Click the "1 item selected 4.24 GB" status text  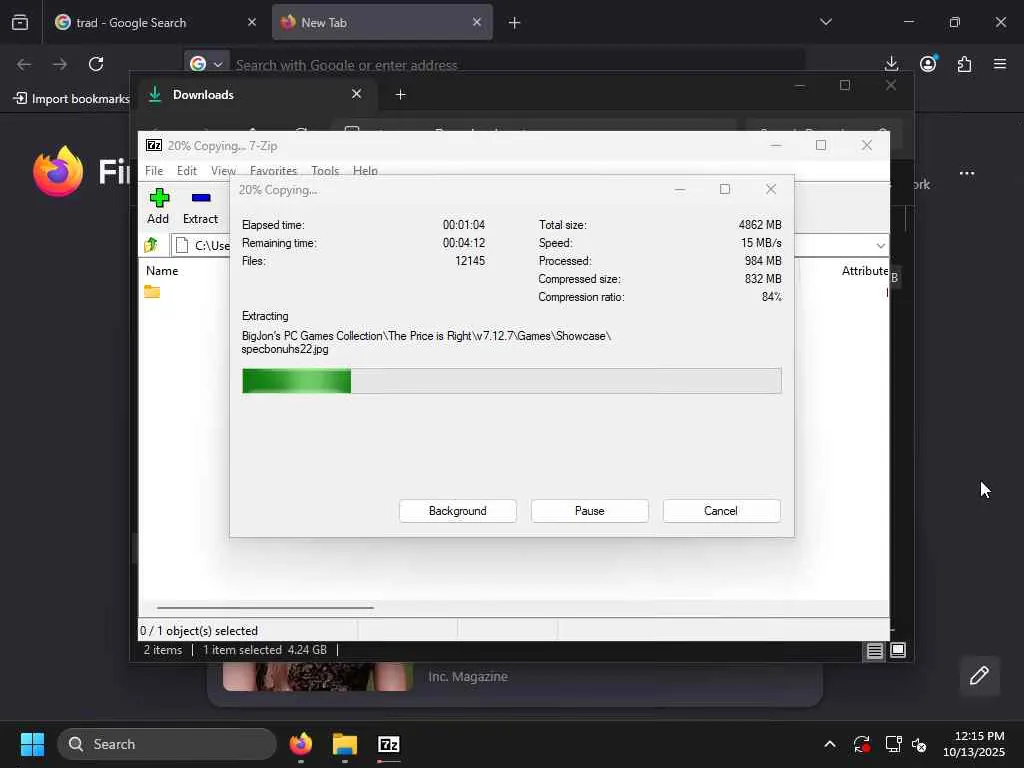[264, 650]
